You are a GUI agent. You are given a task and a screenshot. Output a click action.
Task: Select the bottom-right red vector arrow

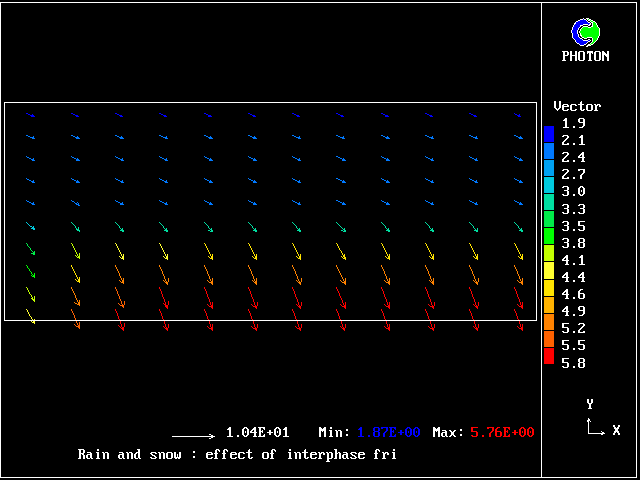coord(518,321)
